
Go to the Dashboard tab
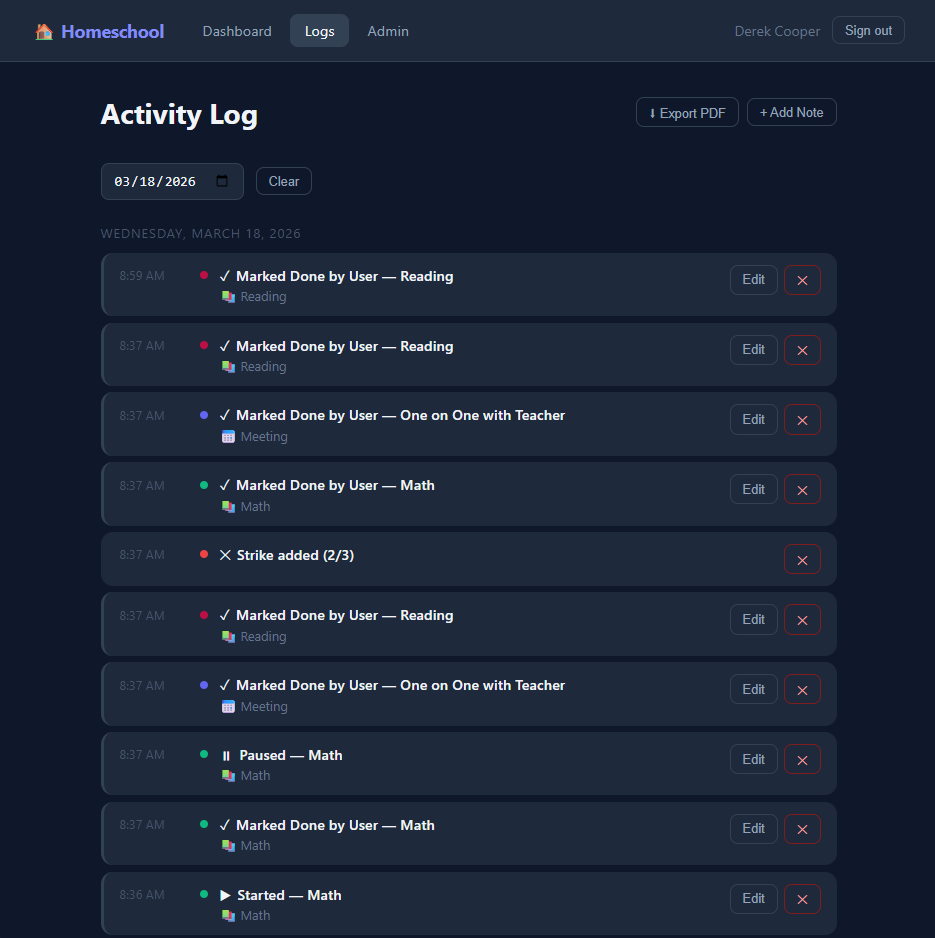(x=237, y=31)
